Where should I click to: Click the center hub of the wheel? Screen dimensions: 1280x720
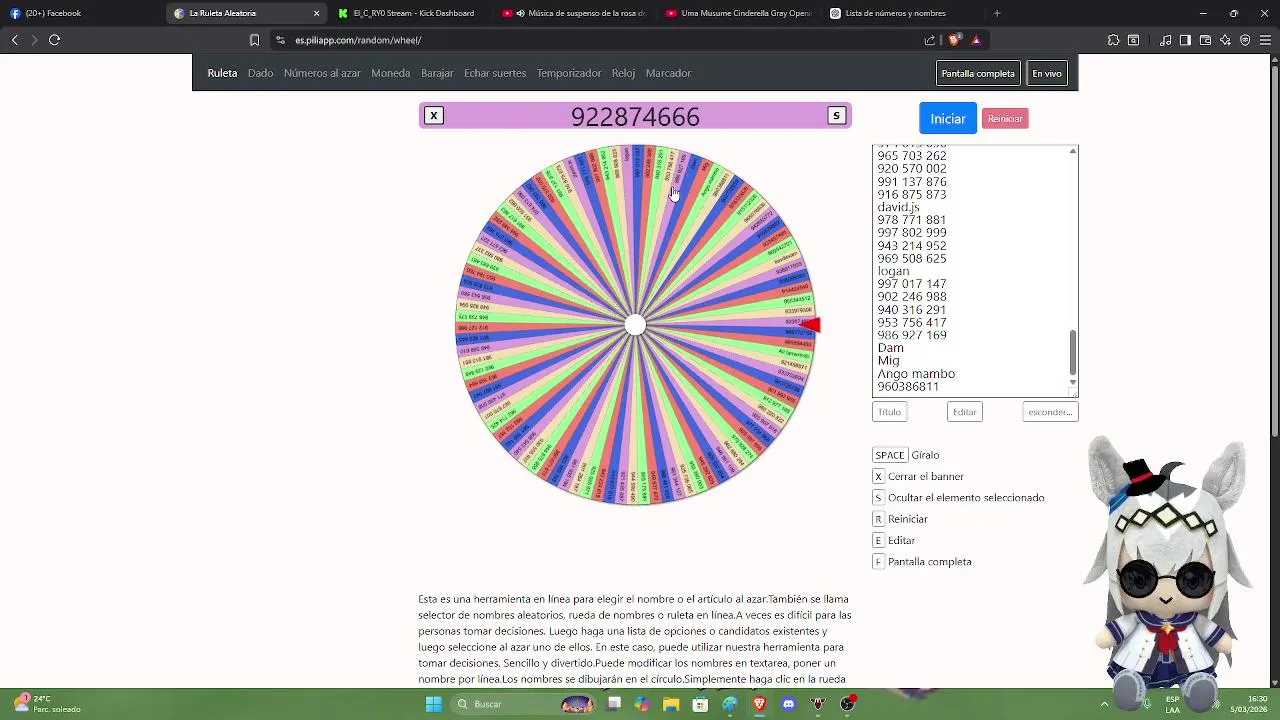pos(635,325)
